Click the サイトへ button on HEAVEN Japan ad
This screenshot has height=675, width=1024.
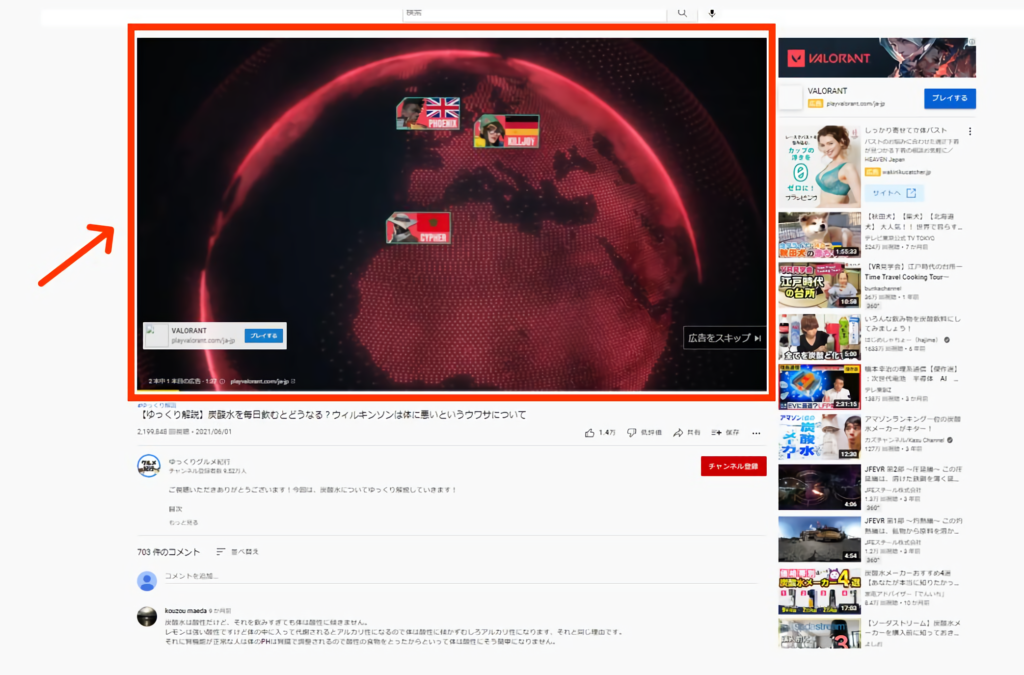tap(894, 193)
